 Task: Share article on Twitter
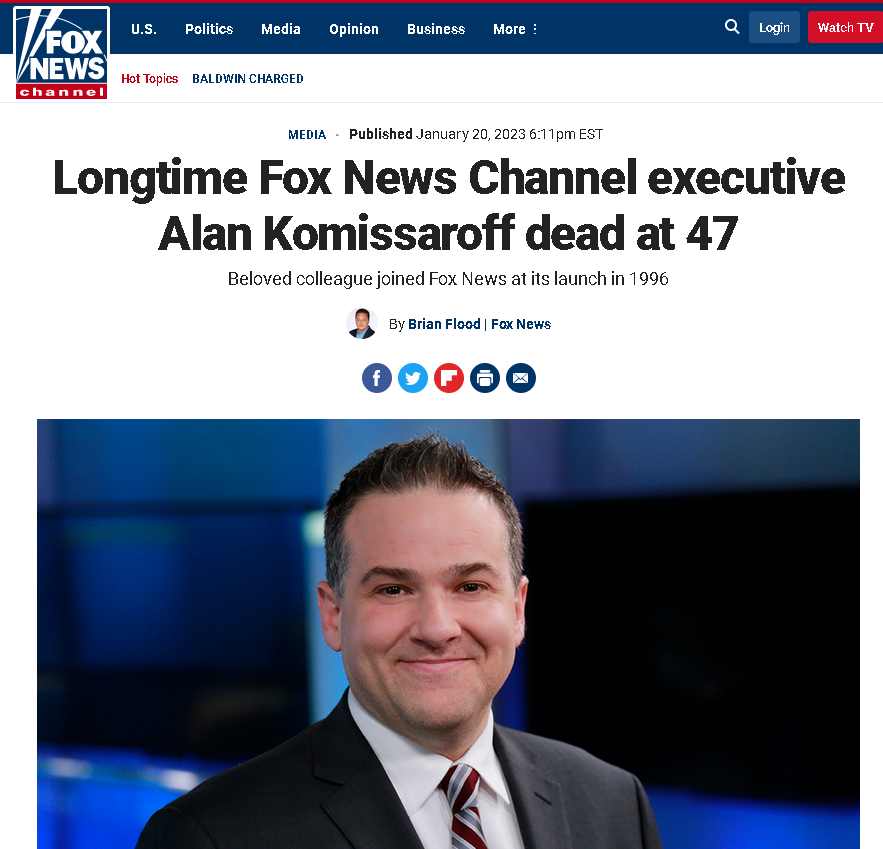coord(413,378)
